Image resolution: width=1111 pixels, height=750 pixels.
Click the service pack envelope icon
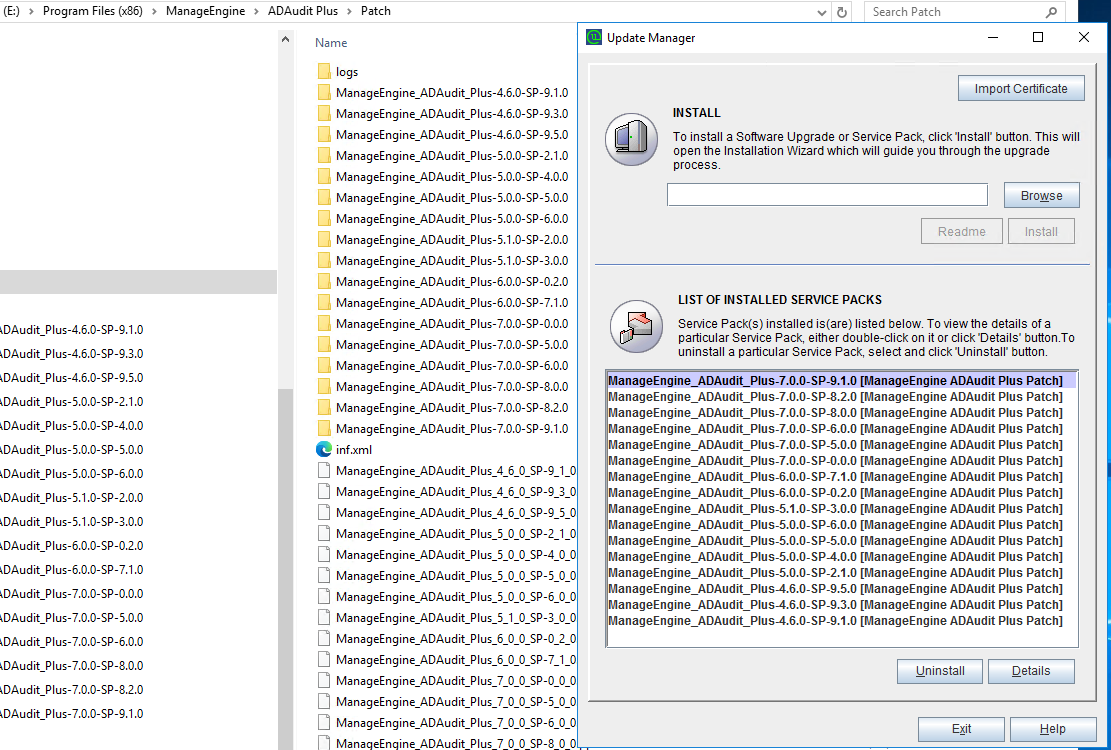636,327
